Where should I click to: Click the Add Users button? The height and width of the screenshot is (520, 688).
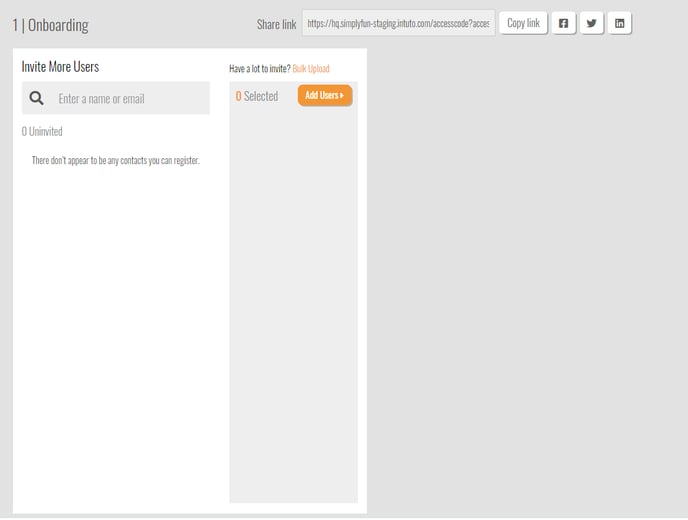[325, 95]
